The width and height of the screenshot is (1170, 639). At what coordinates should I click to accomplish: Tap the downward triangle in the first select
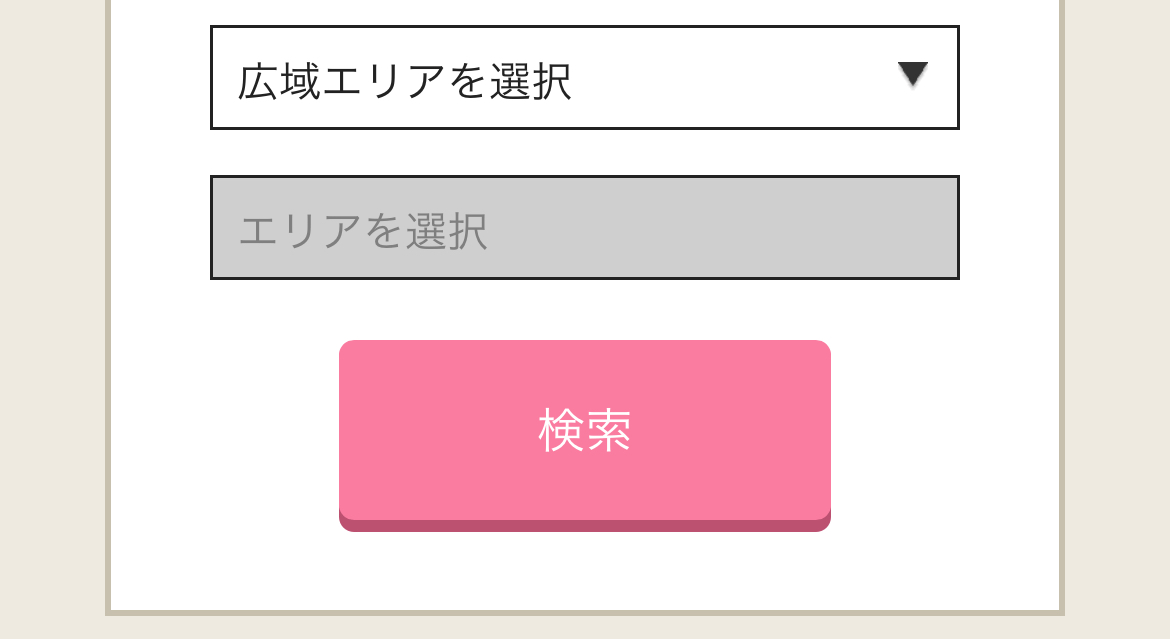click(x=912, y=74)
